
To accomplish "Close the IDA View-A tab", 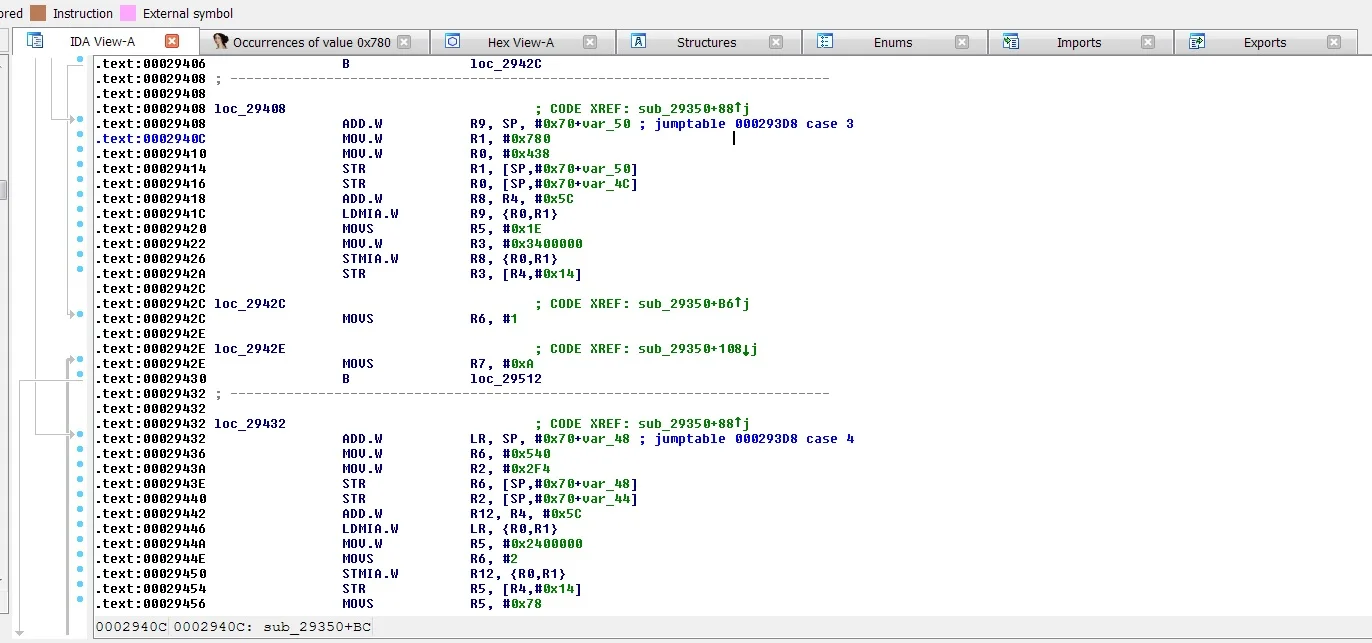I will click(172, 41).
